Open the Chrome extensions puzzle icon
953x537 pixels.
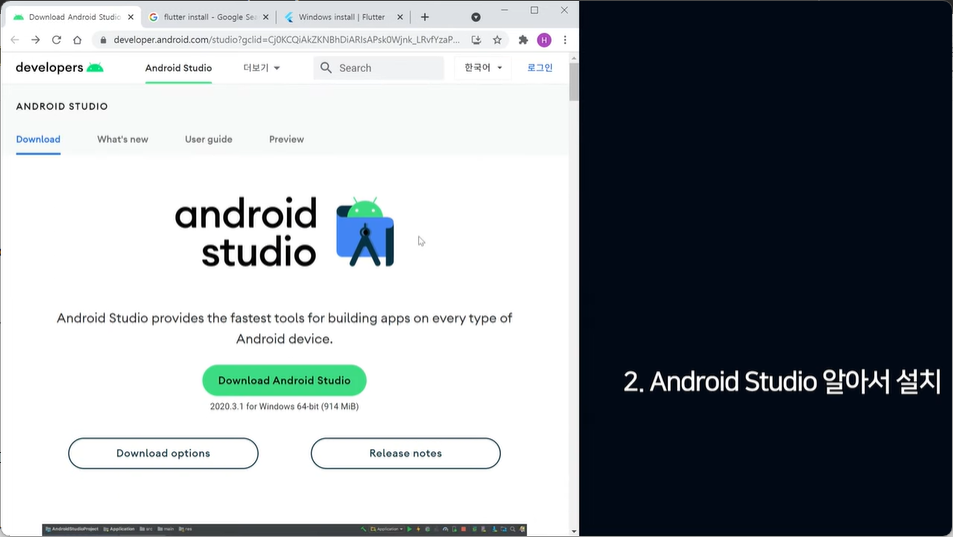pos(523,40)
